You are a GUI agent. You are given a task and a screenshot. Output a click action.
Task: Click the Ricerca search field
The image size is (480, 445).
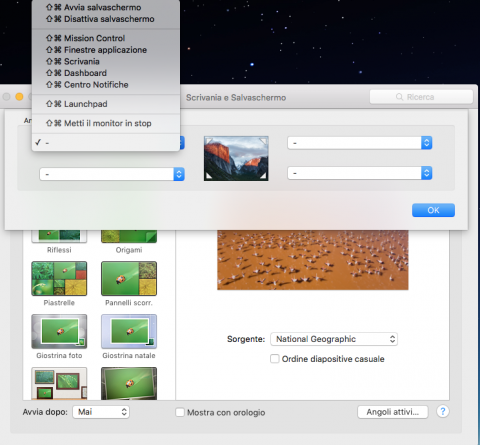(x=421, y=97)
